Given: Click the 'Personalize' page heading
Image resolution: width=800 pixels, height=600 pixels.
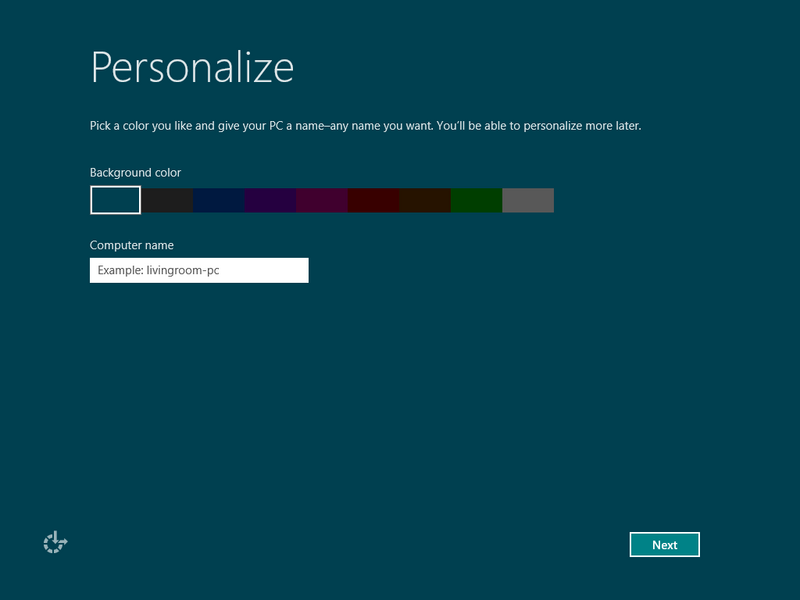Looking at the screenshot, I should pos(192,67).
